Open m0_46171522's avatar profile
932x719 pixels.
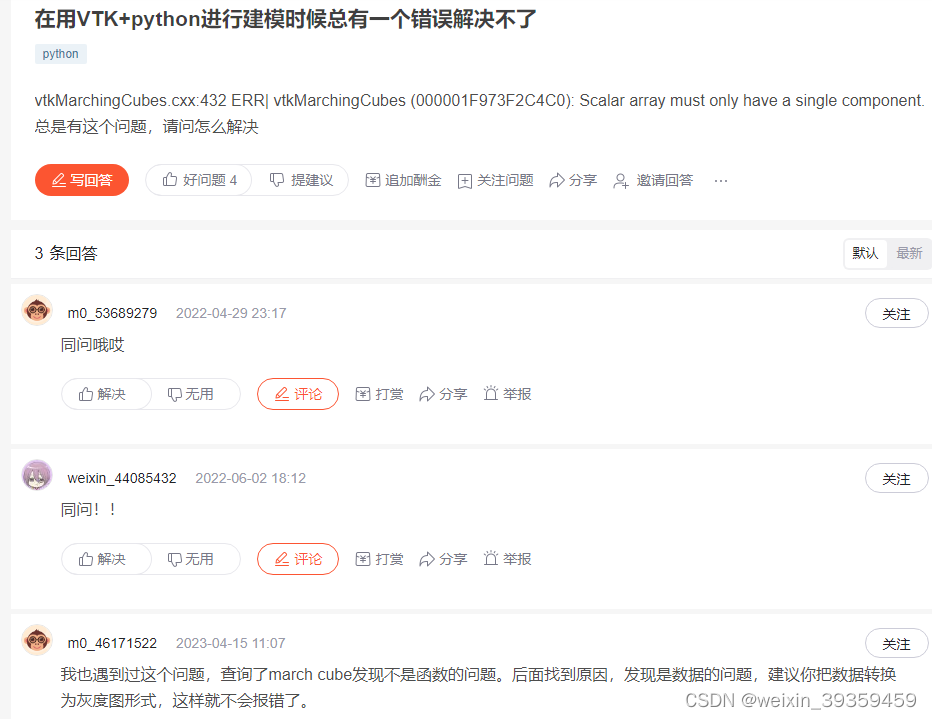[37, 641]
